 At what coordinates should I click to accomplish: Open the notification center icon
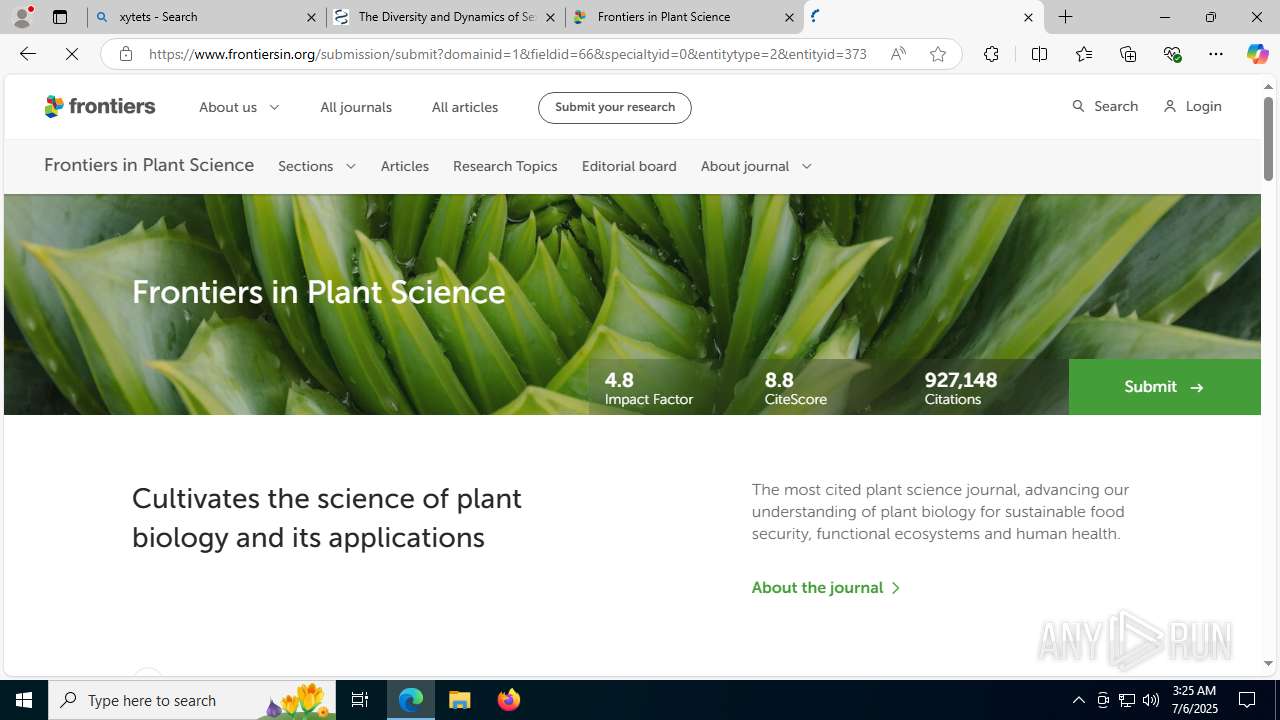pyautogui.click(x=1248, y=700)
